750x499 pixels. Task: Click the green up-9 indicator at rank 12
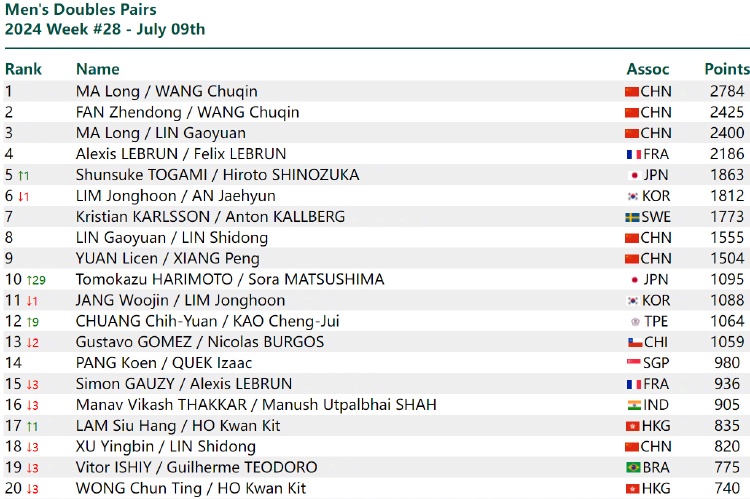pos(33,322)
